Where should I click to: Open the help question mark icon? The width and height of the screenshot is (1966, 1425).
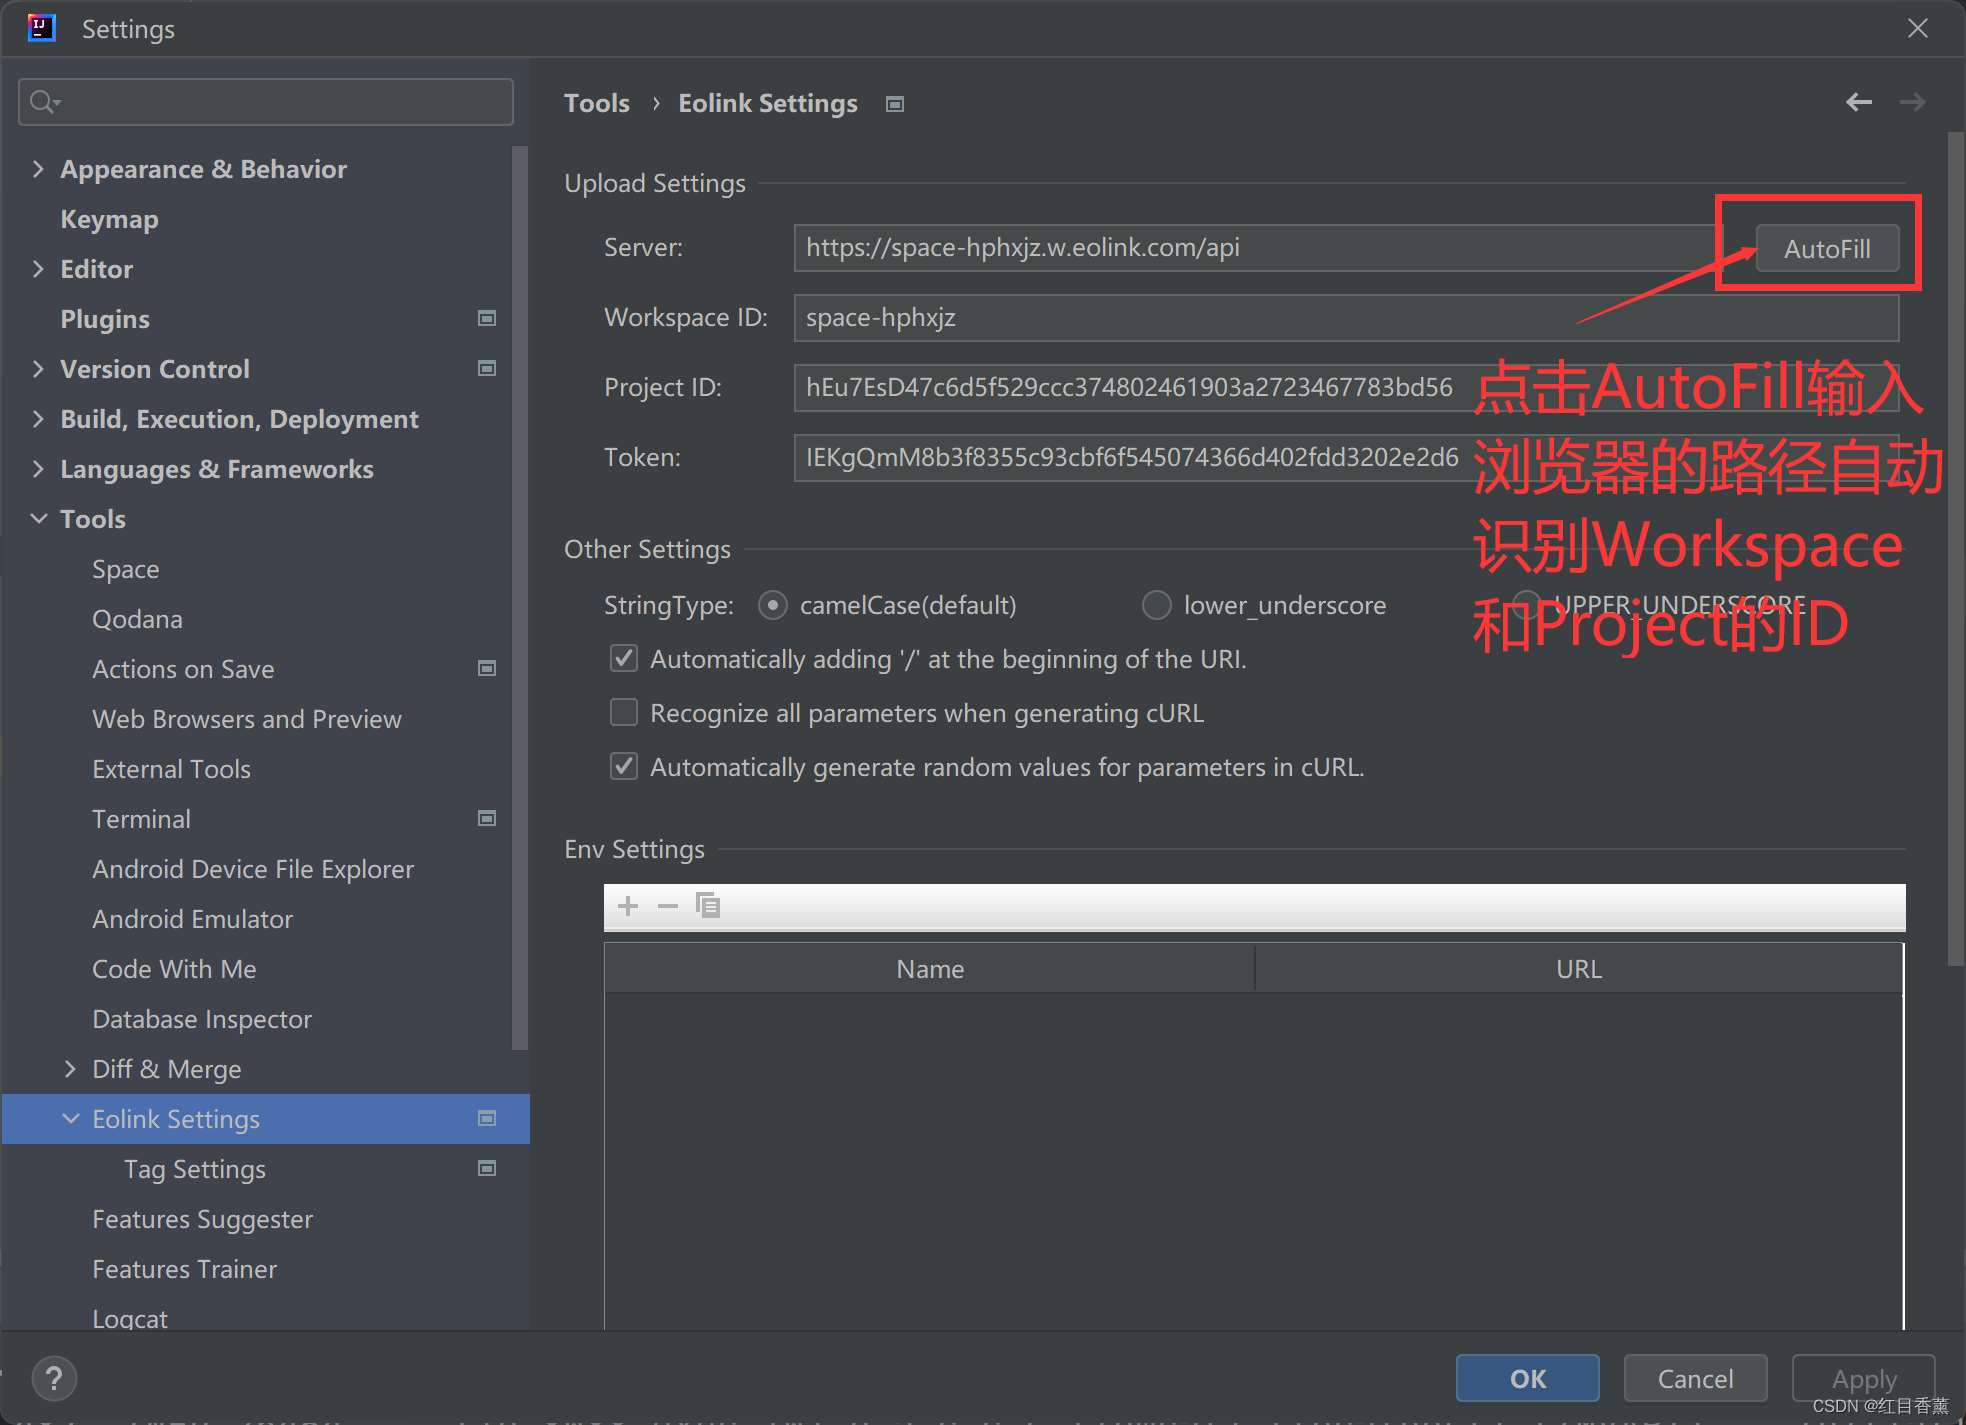click(54, 1378)
